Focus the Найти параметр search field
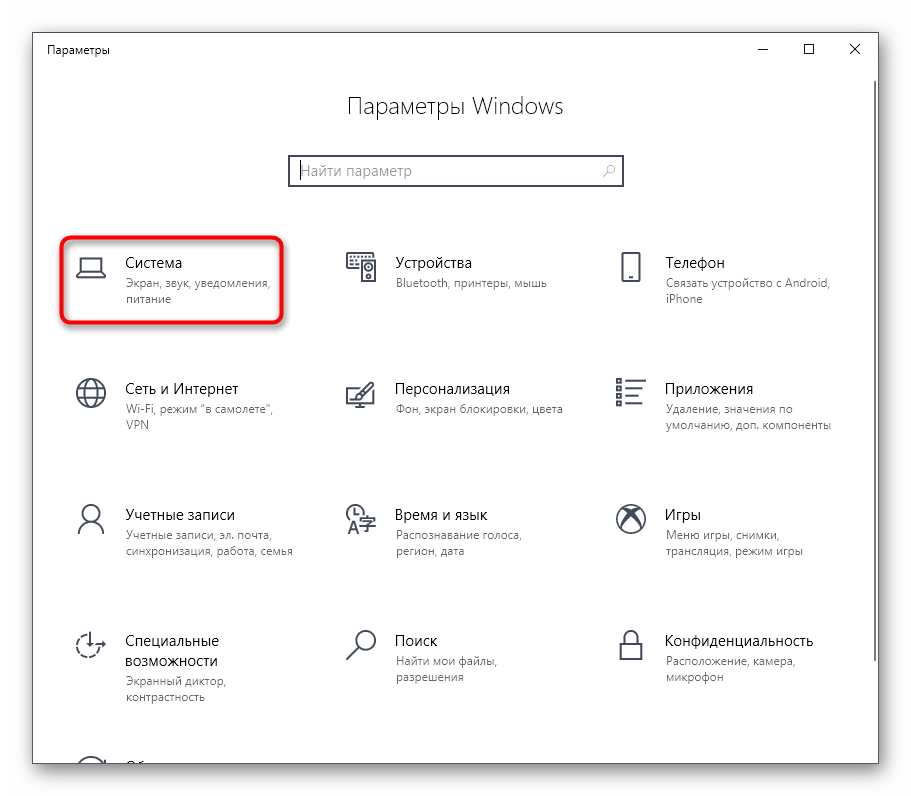 click(456, 171)
